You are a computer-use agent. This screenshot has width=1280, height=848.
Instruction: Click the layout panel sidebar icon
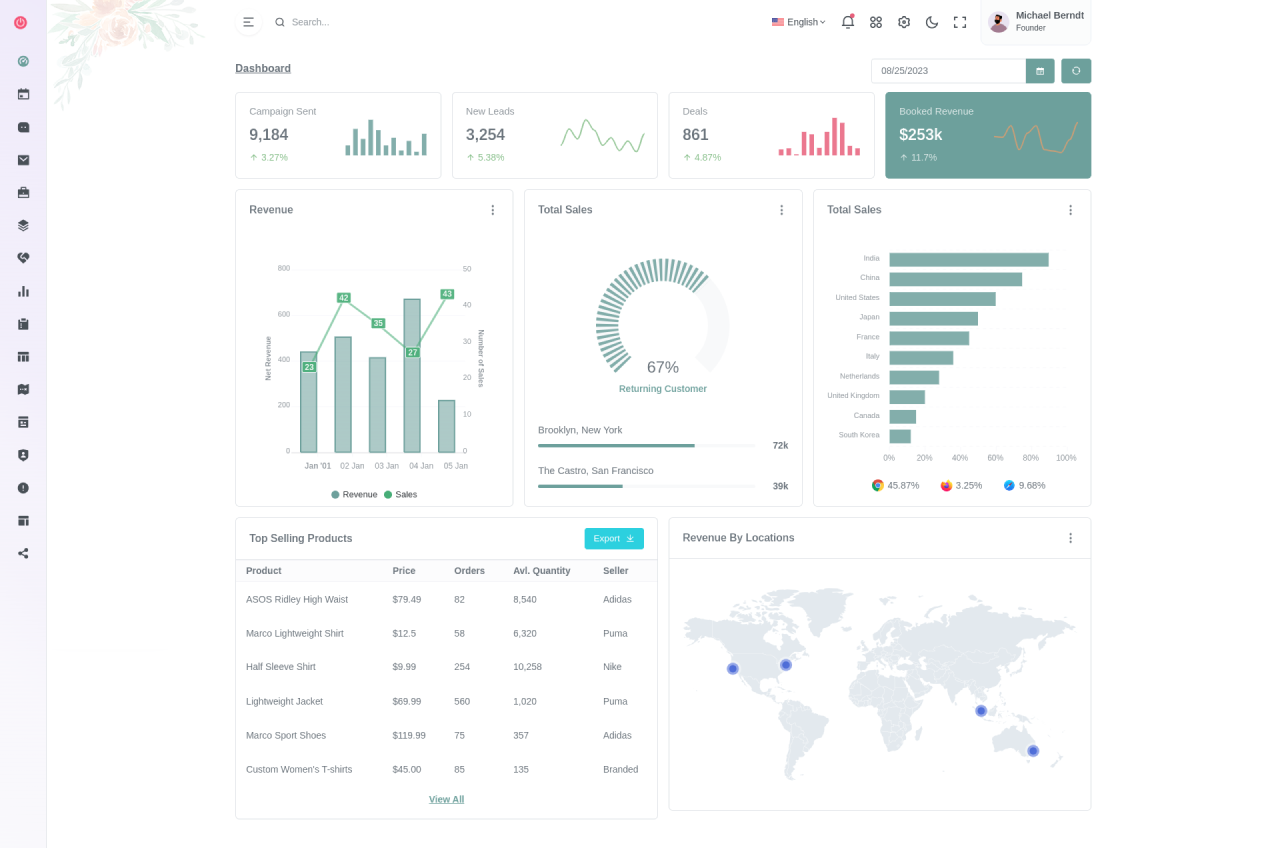[23, 520]
